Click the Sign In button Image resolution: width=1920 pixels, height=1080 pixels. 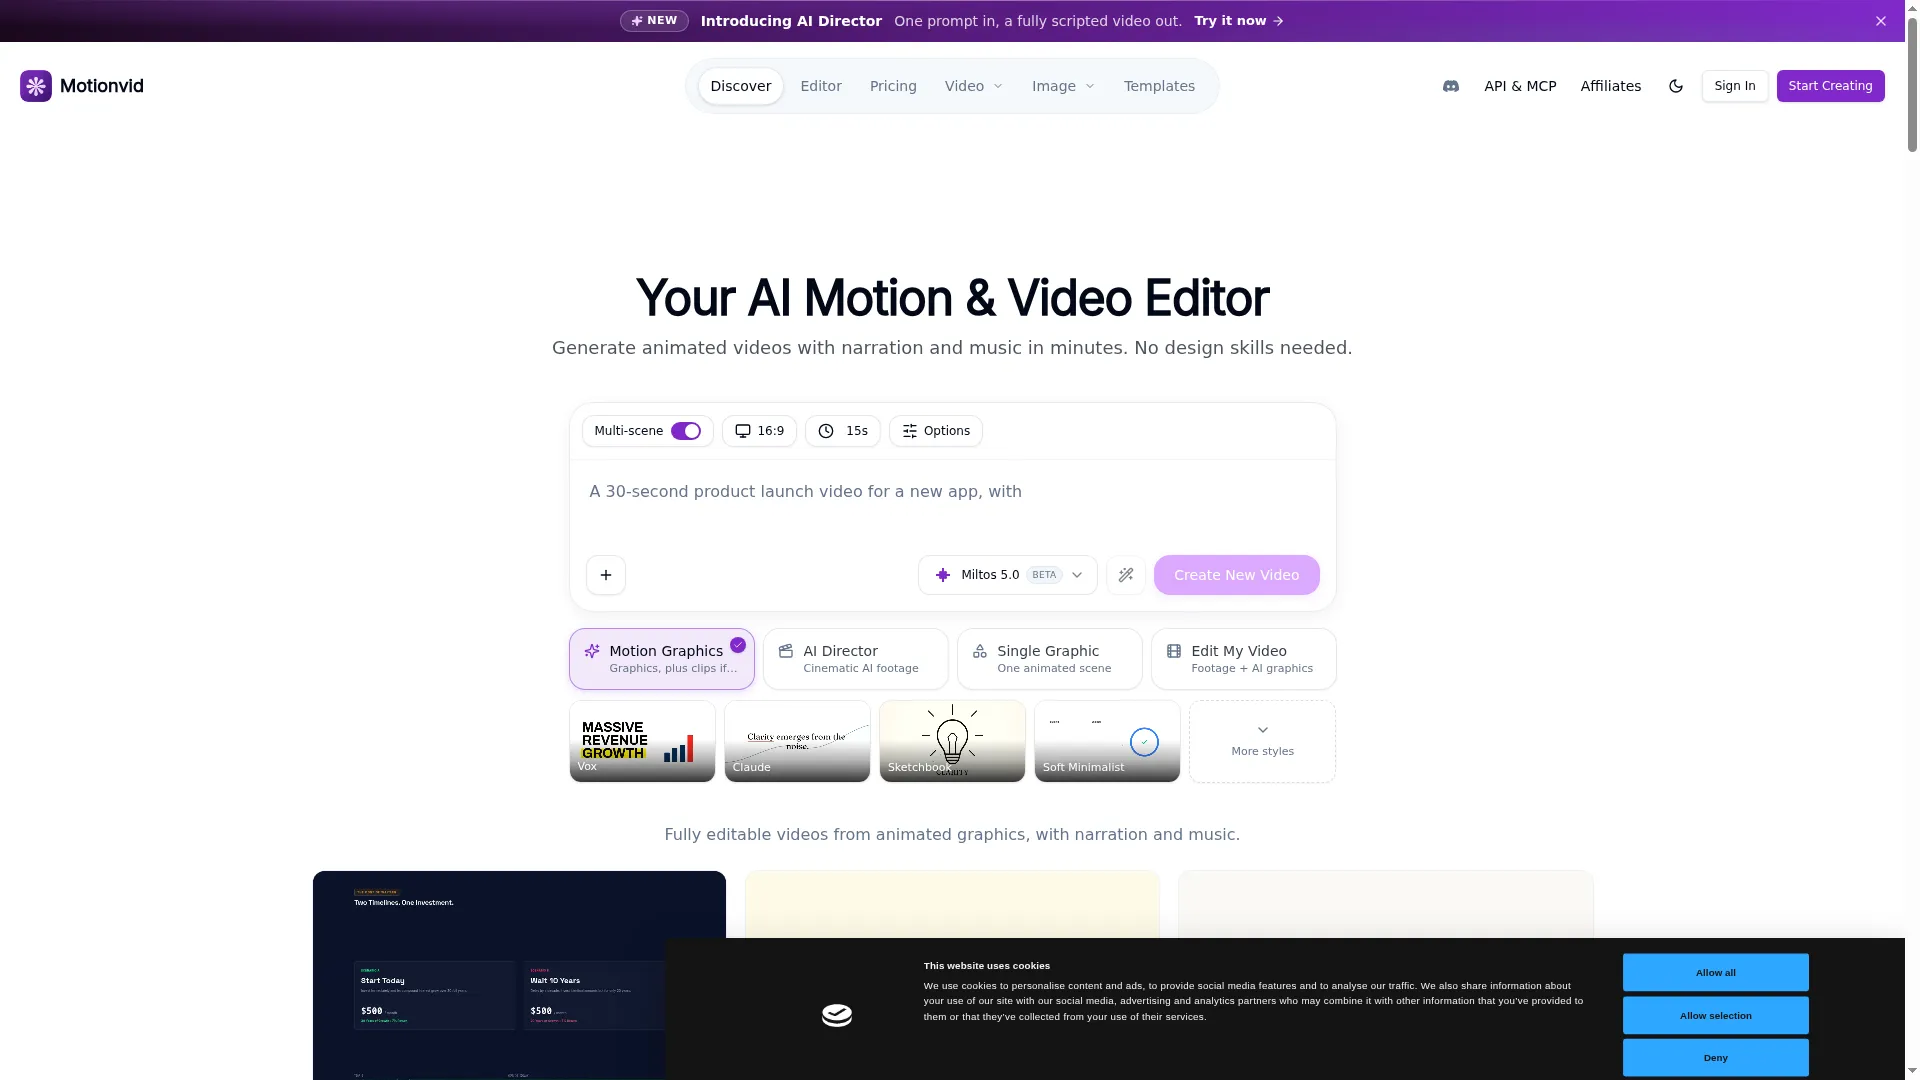1735,86
